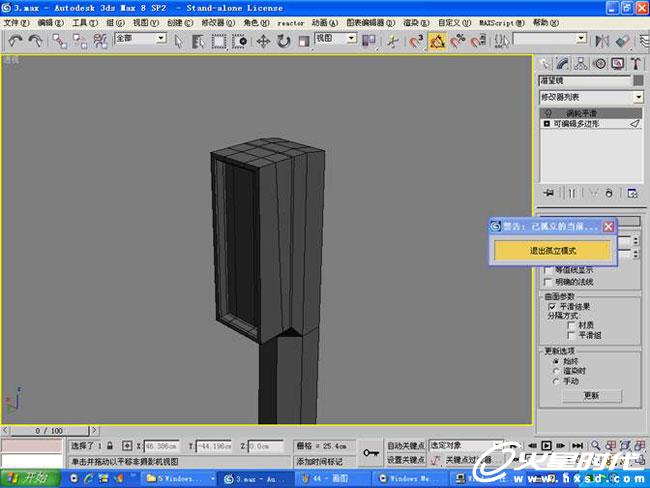Expand the 可编辑多边形 plus box
The height and width of the screenshot is (488, 650).
click(x=546, y=124)
